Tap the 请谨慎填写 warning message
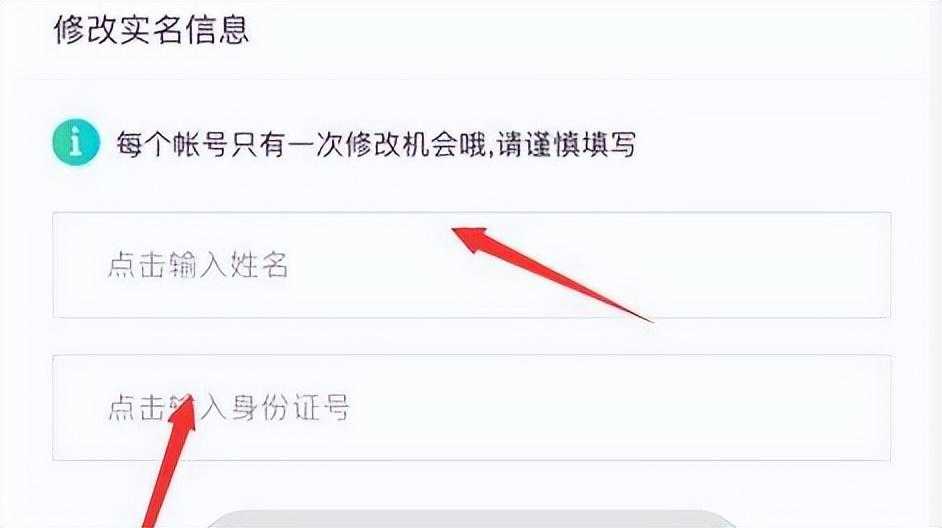This screenshot has height=528, width=942. 566,145
